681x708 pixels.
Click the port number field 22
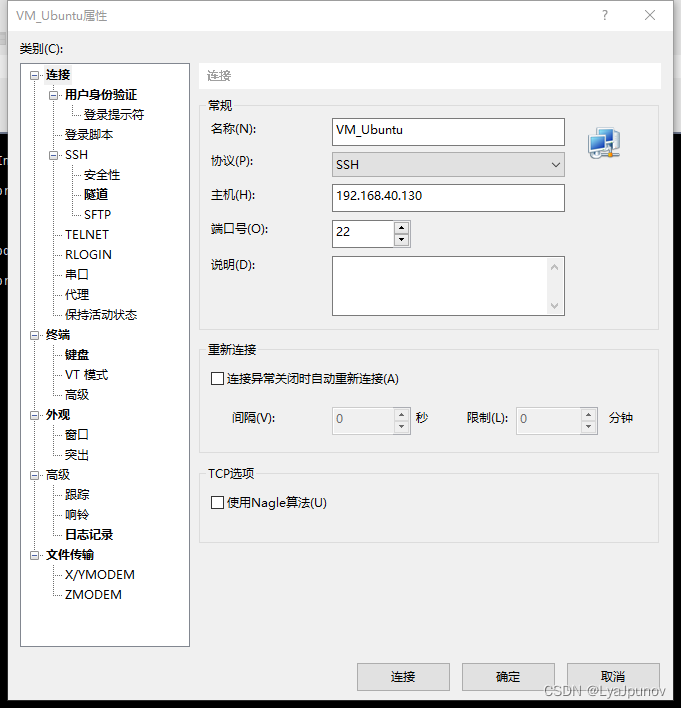(x=363, y=234)
